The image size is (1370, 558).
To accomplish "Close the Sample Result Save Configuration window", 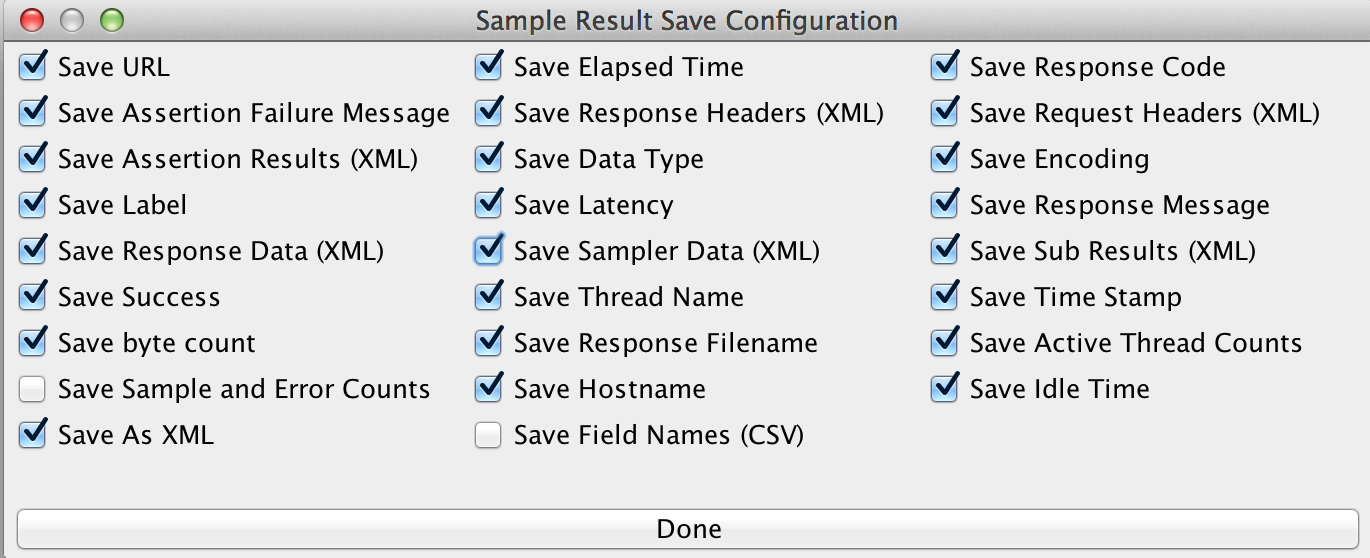I will coord(32,19).
